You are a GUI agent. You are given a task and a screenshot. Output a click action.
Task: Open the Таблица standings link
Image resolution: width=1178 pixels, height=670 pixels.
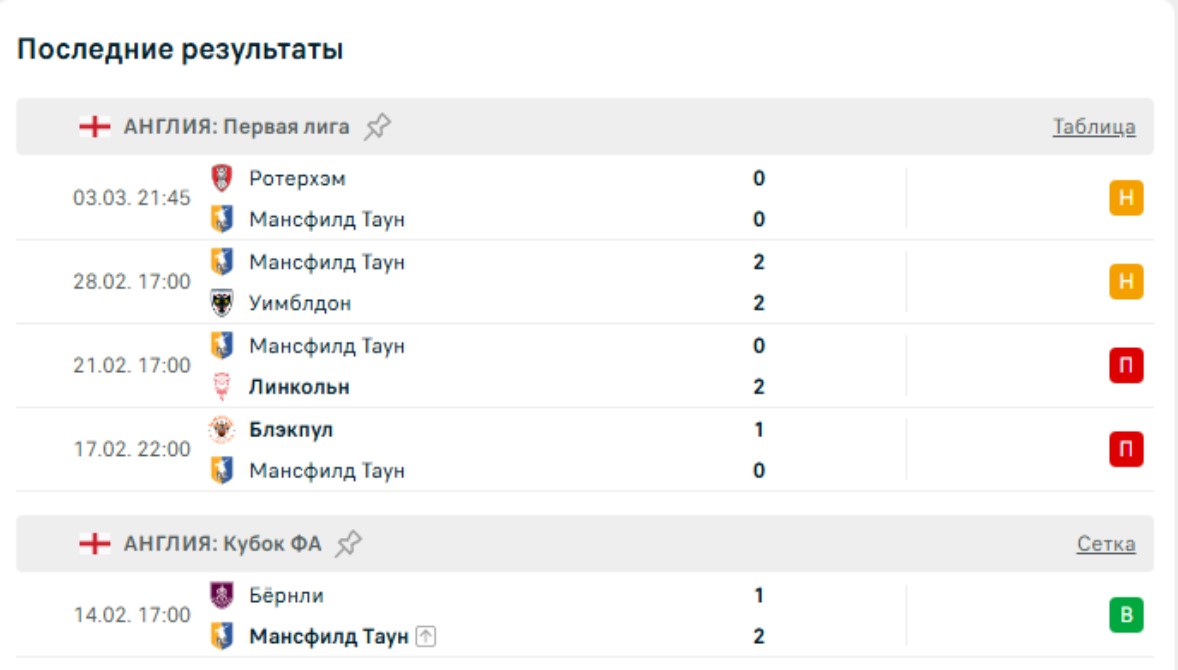[1093, 127]
